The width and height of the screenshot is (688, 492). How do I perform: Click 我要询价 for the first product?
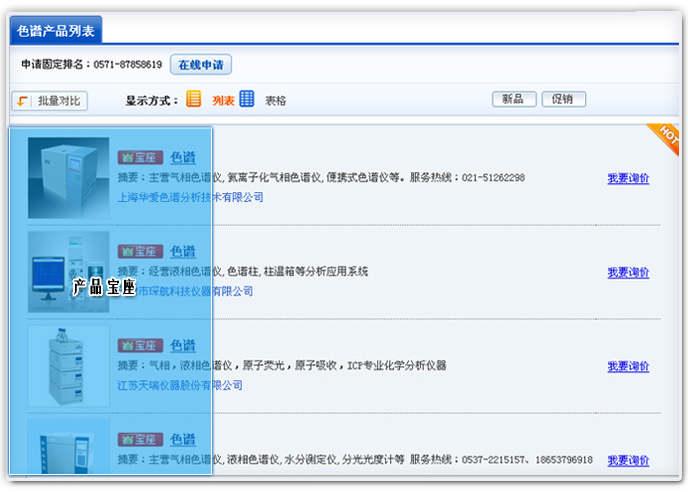(x=628, y=179)
